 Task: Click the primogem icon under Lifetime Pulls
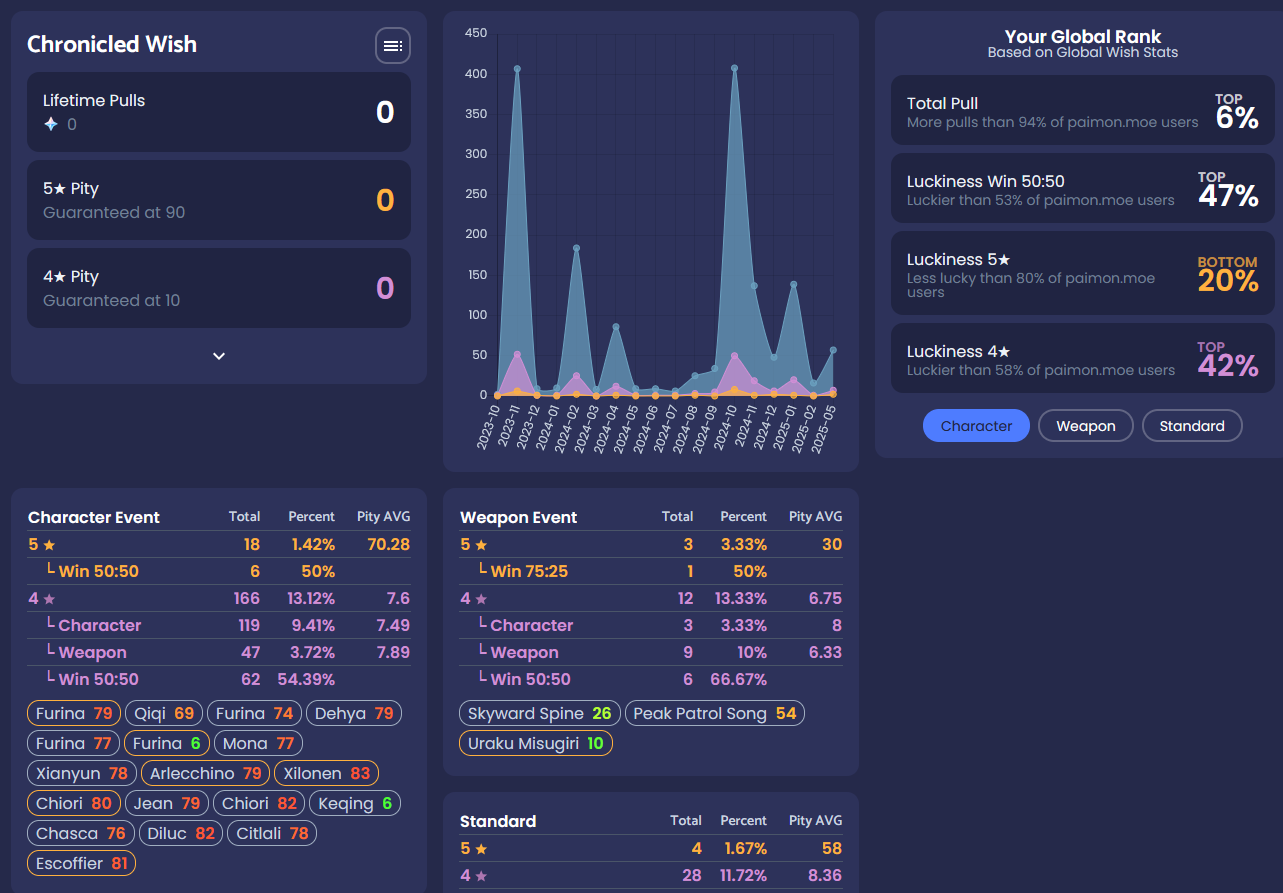(51, 125)
